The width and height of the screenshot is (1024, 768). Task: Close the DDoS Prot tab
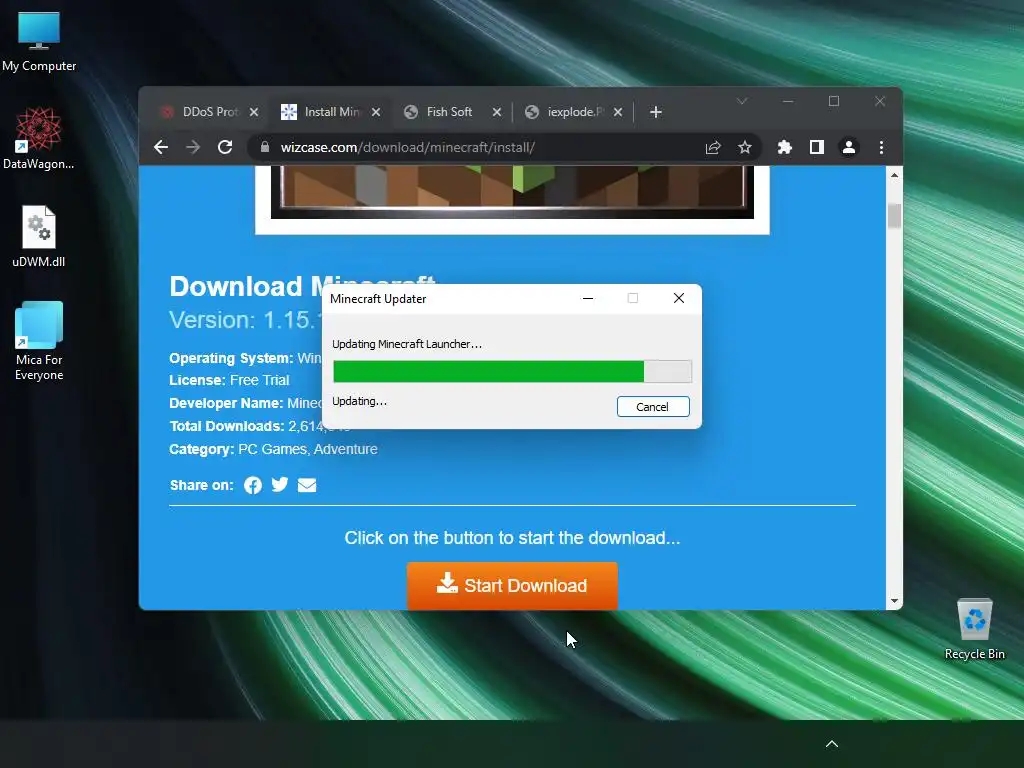coord(254,112)
